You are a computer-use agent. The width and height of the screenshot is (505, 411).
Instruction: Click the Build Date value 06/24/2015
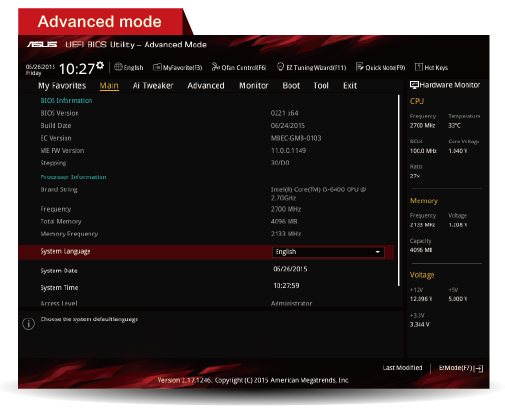point(288,126)
